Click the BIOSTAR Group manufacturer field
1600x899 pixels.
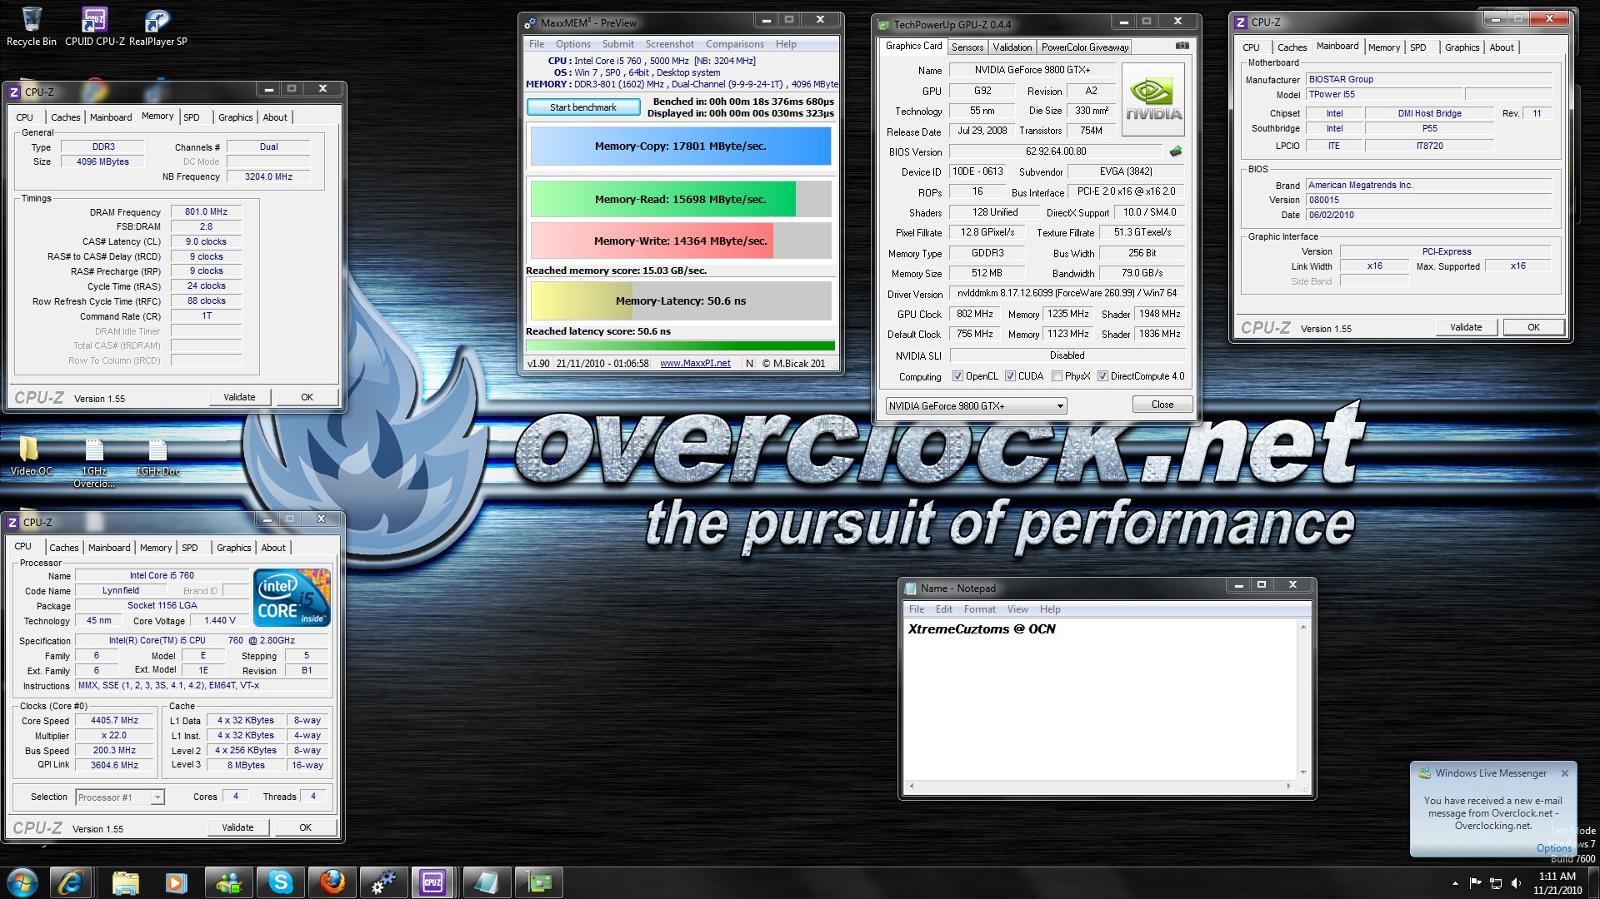pos(1428,79)
